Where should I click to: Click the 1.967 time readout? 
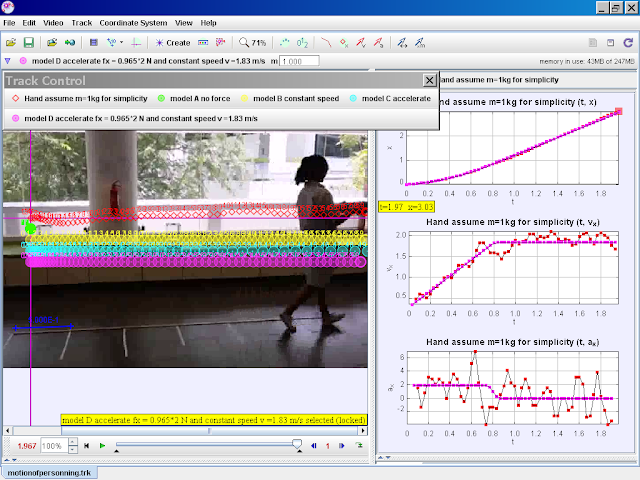pos(27,446)
